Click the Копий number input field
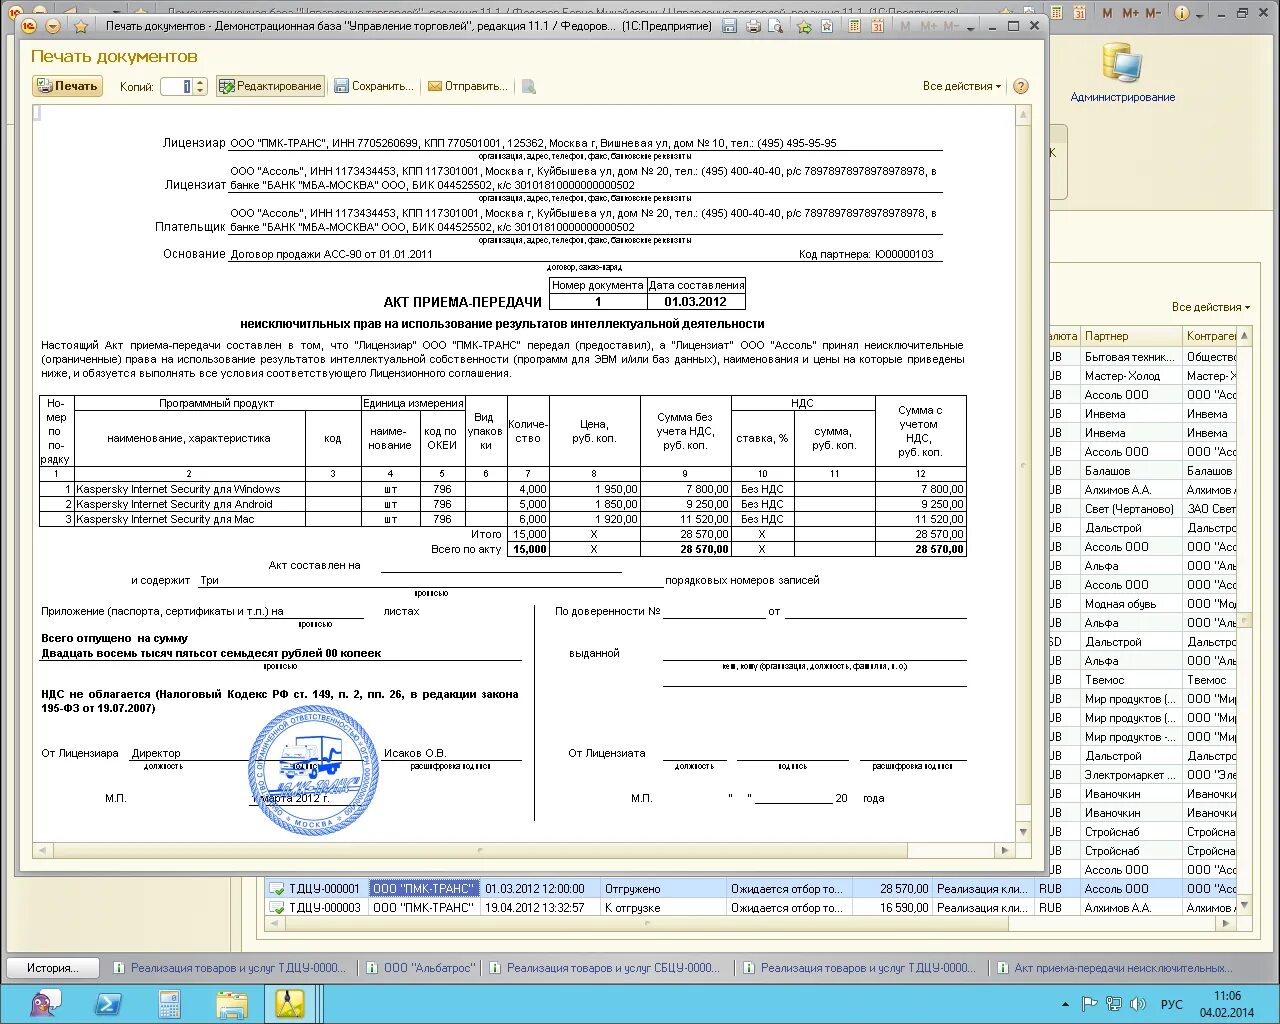1280x1024 pixels. coord(176,86)
